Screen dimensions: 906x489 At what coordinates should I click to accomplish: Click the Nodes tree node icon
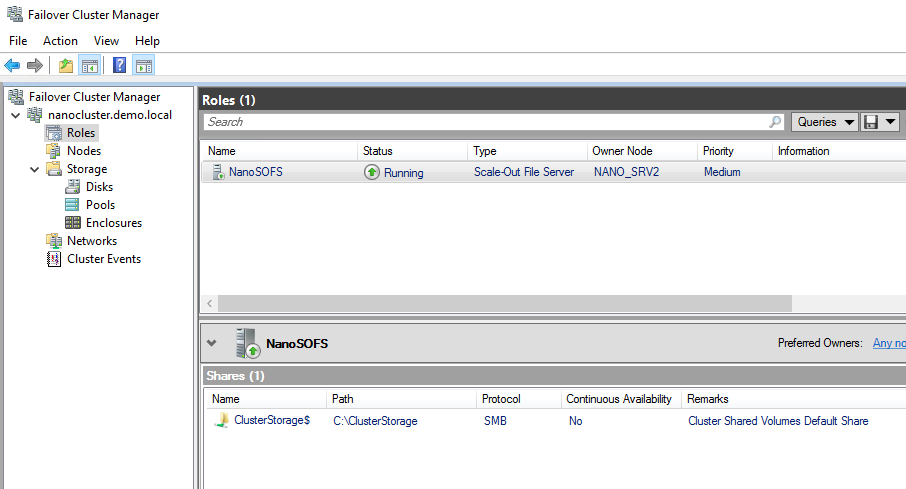[x=54, y=151]
